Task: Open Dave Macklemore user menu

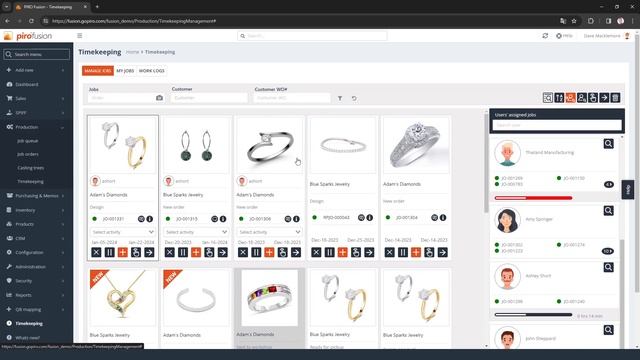Action: coord(607,36)
